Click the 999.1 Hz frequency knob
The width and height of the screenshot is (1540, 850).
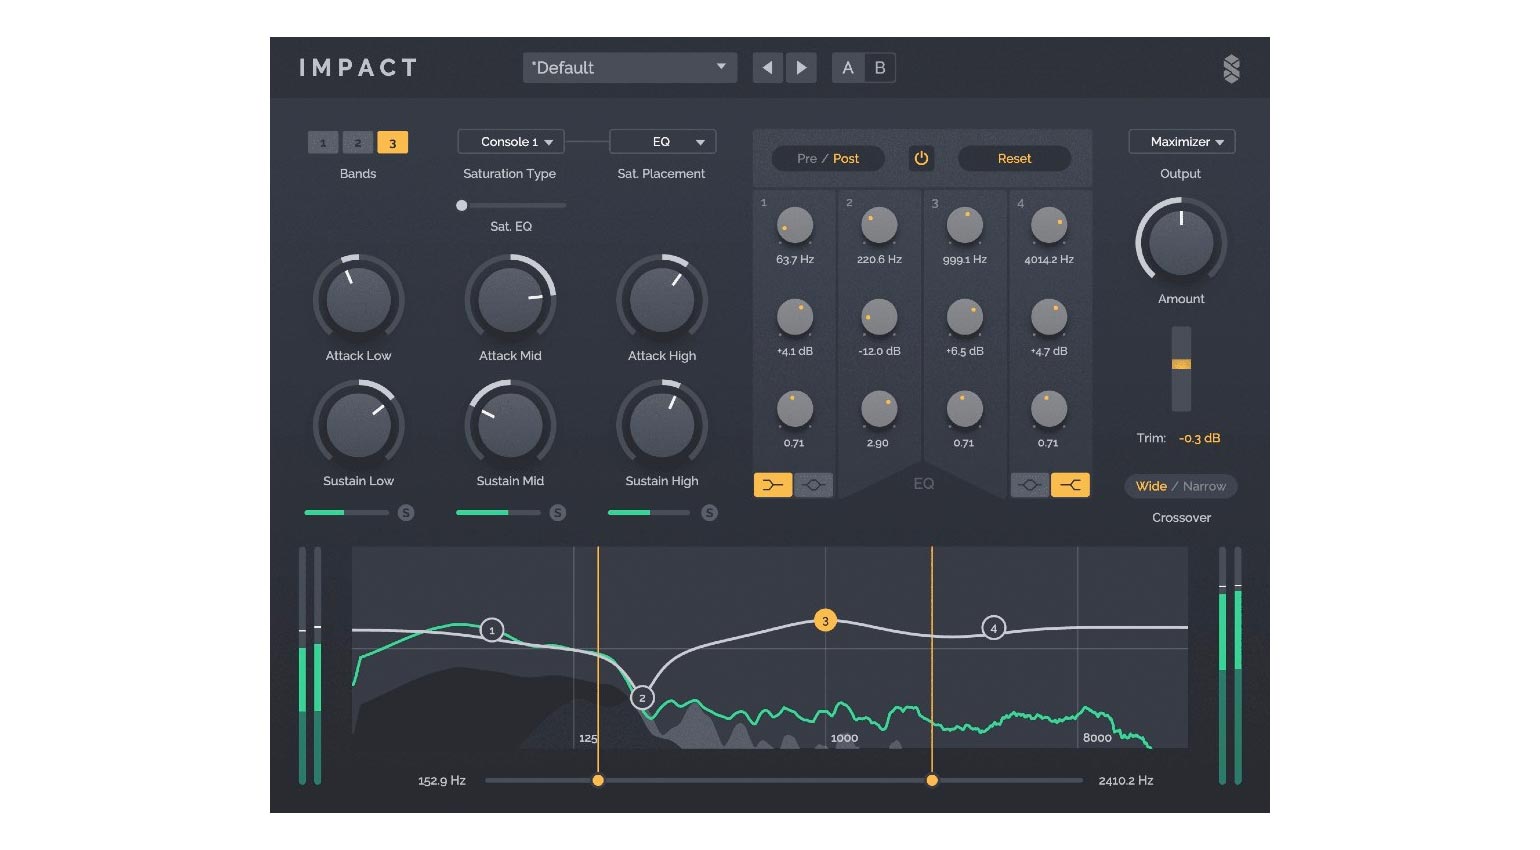(x=964, y=226)
